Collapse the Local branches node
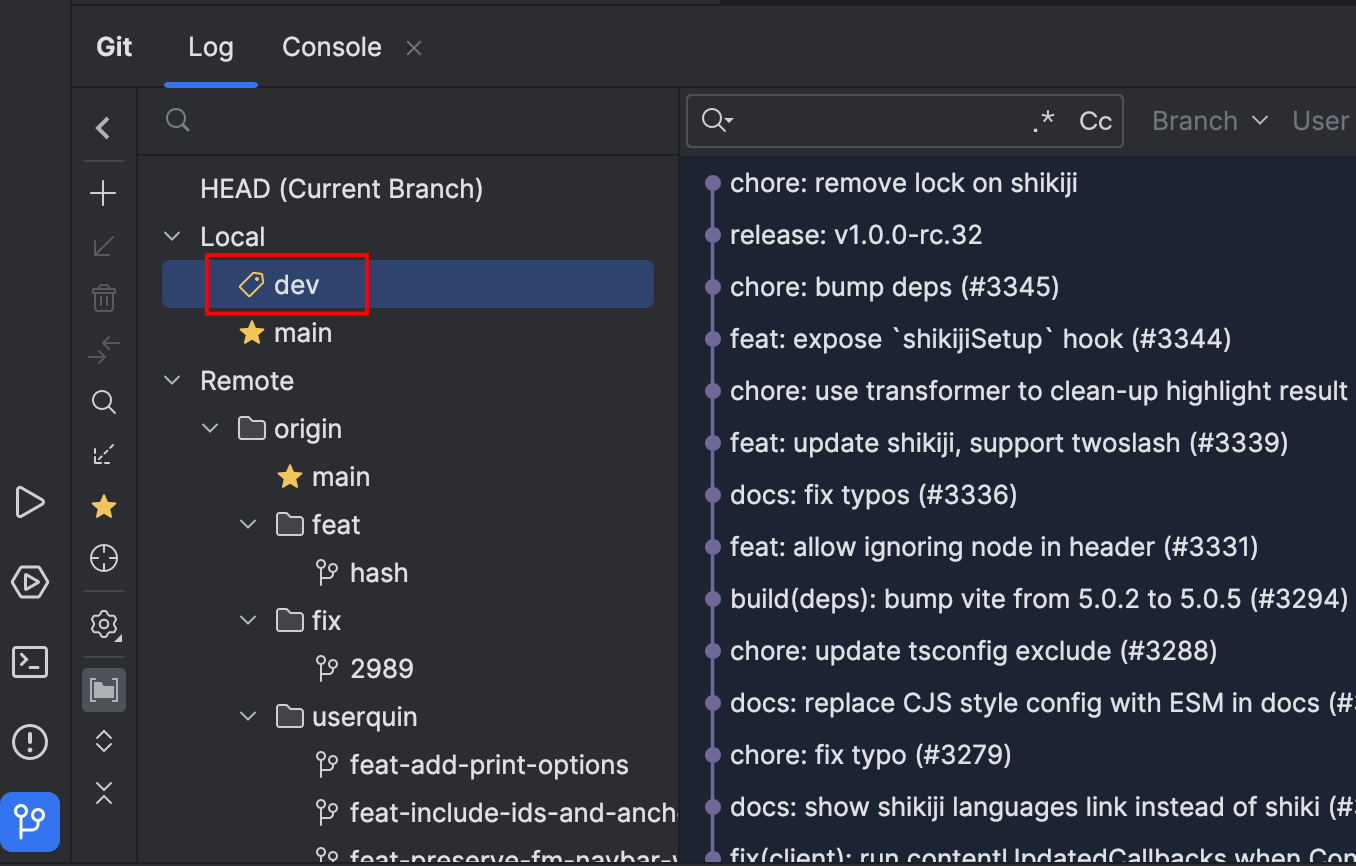 (x=173, y=237)
